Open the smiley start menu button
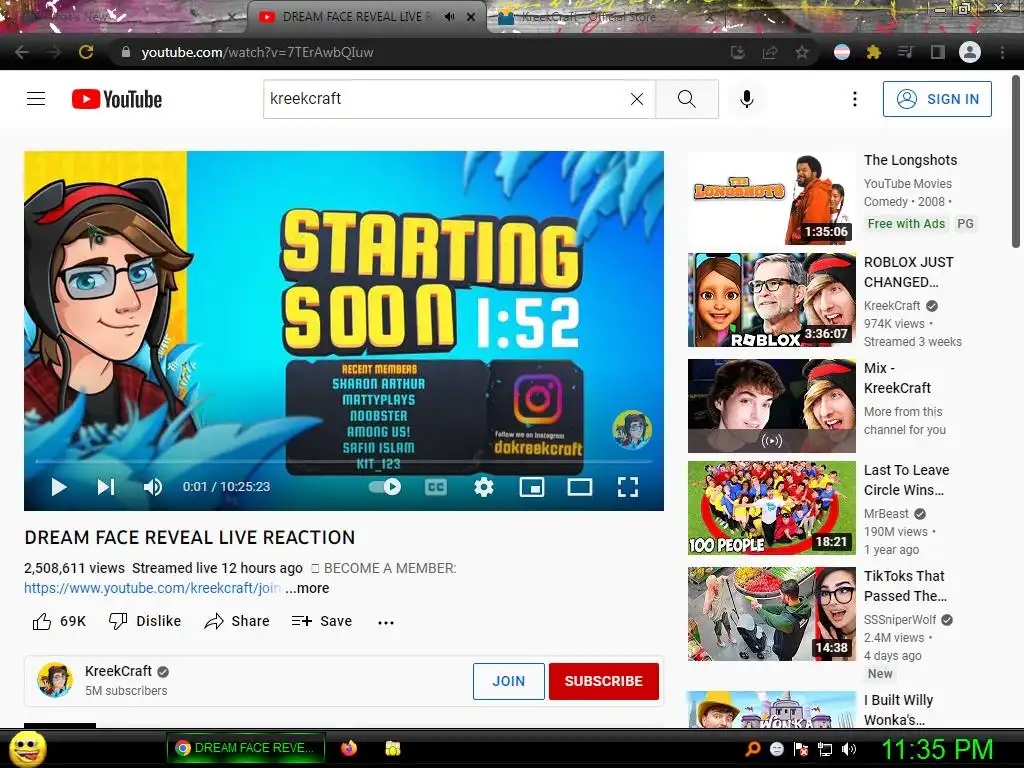 28,748
